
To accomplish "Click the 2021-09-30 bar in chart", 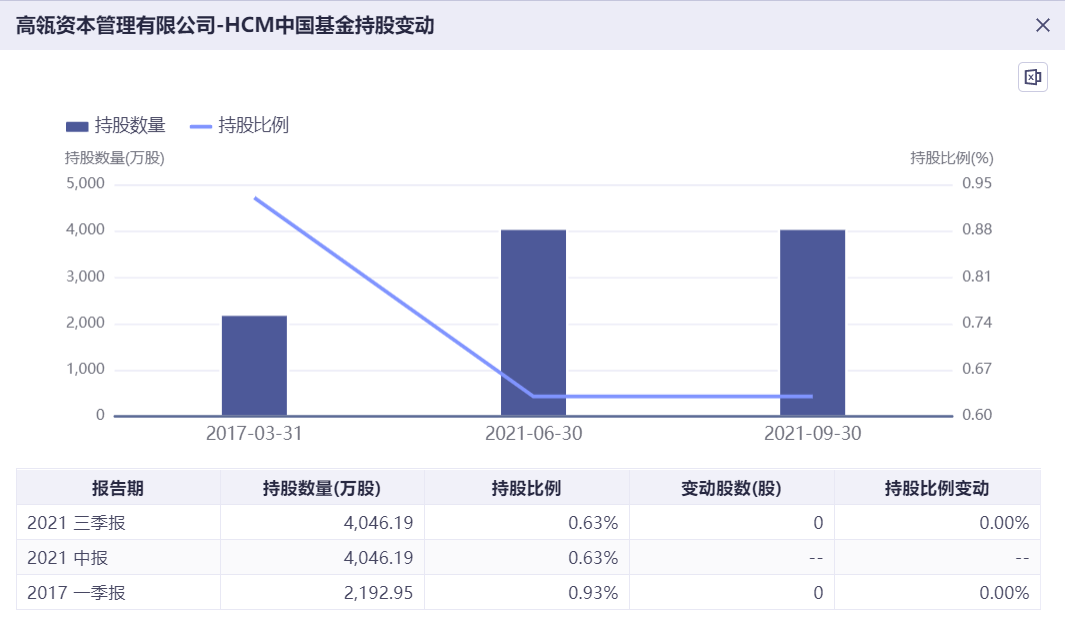I will pyautogui.click(x=812, y=323).
